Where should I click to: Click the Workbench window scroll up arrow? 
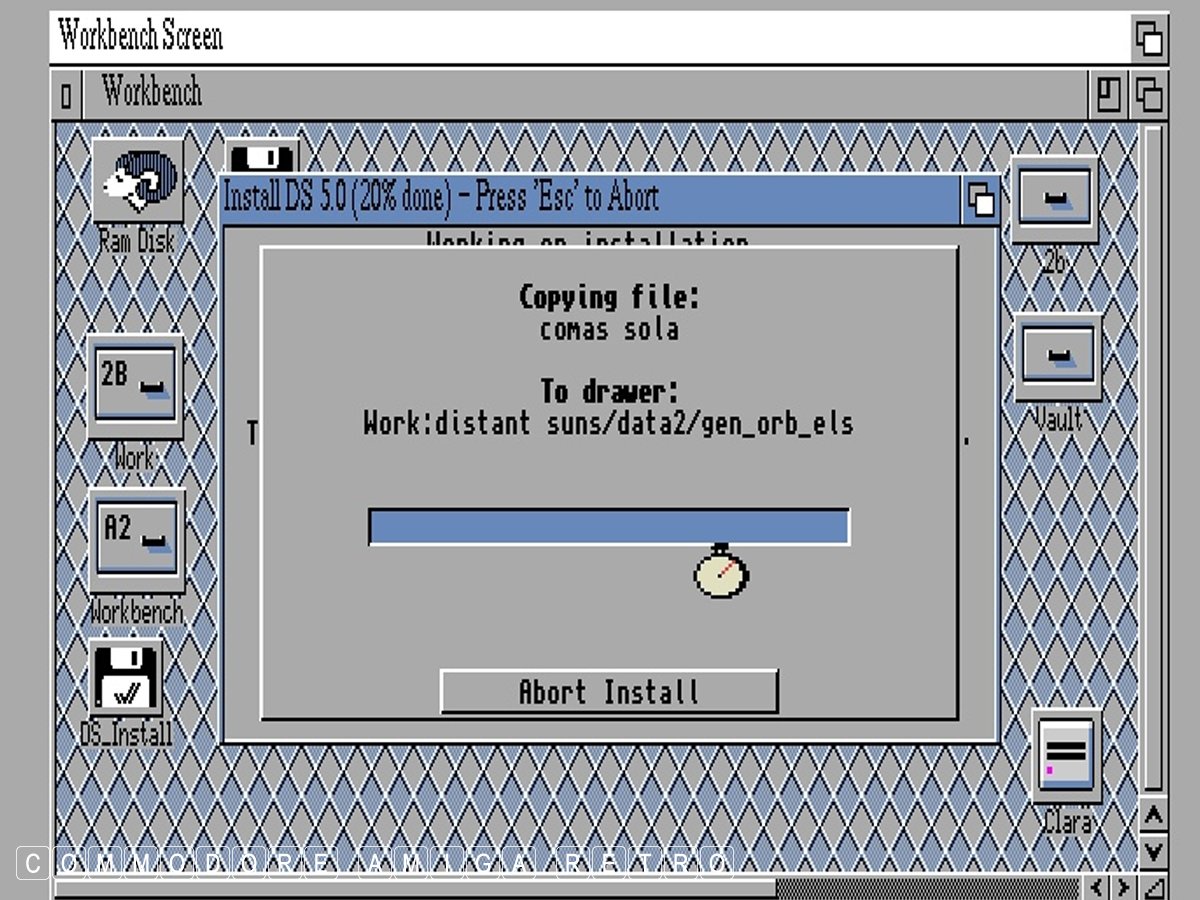click(1153, 817)
